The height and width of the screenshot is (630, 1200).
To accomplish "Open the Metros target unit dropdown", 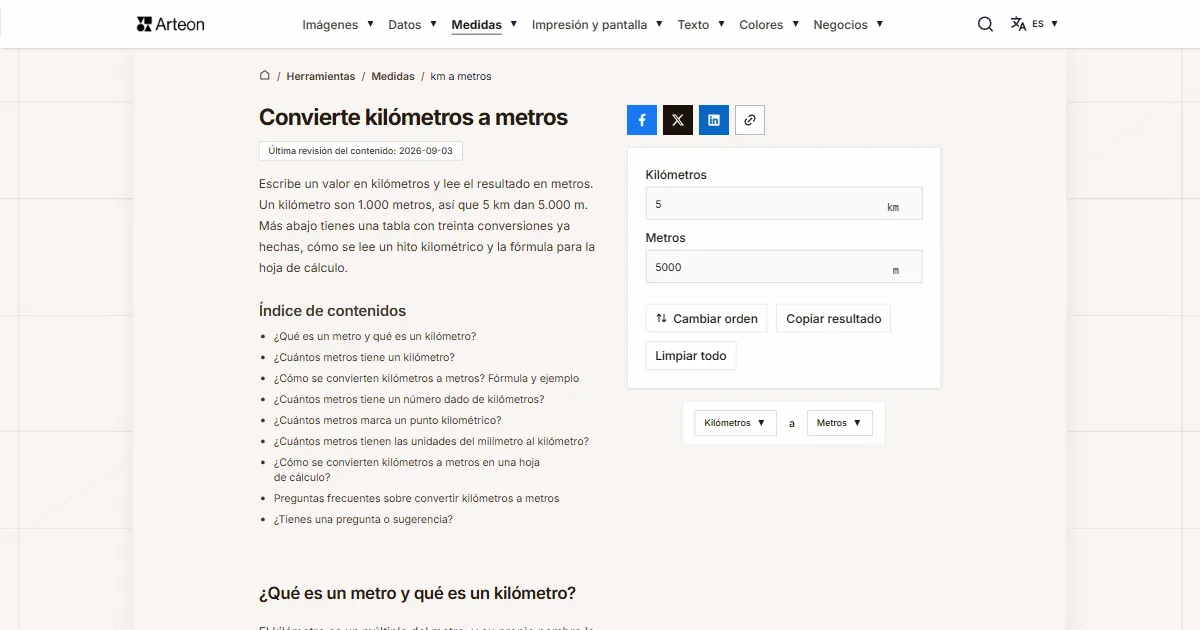I will [x=839, y=423].
